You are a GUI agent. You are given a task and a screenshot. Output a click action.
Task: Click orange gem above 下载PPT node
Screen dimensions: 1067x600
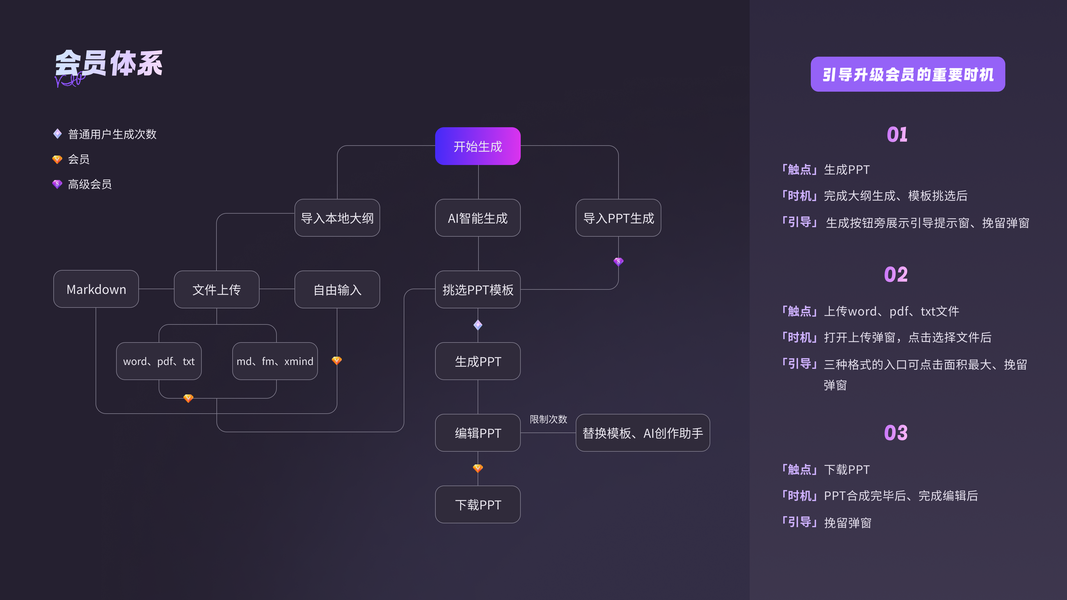tap(478, 468)
